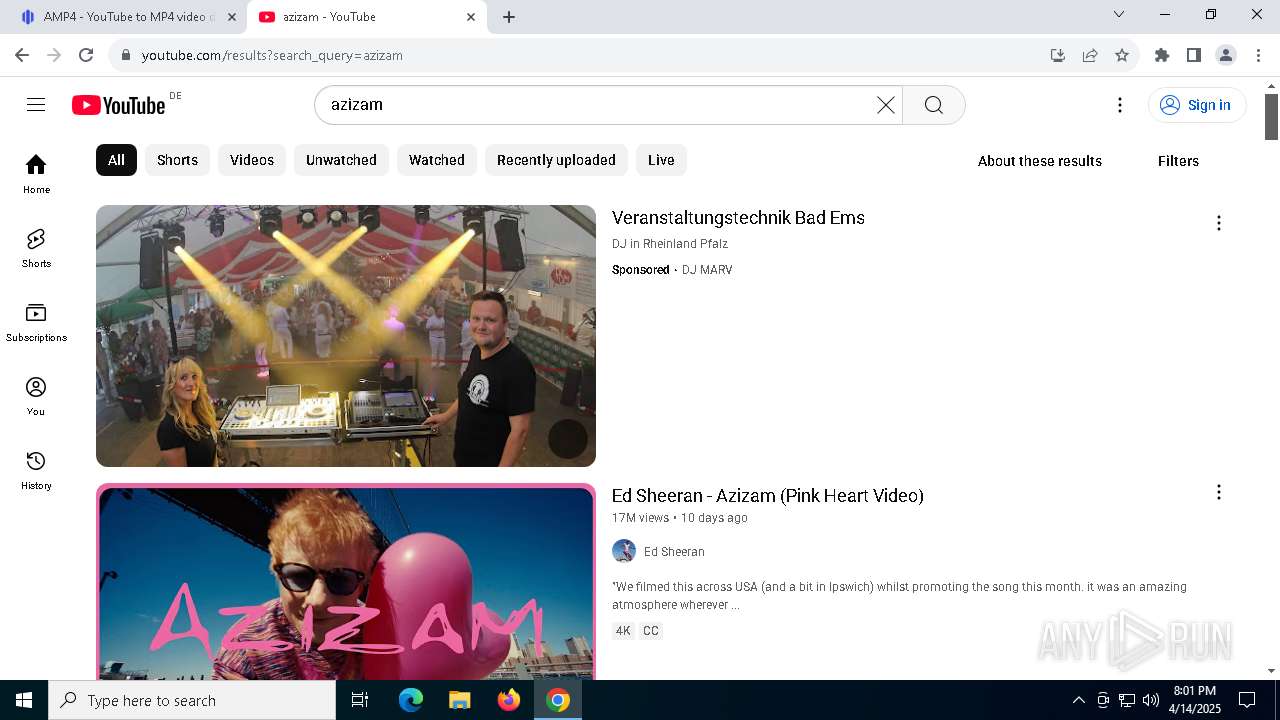This screenshot has height=720, width=1280.
Task: Open the notifications action center
Action: pos(1247,700)
